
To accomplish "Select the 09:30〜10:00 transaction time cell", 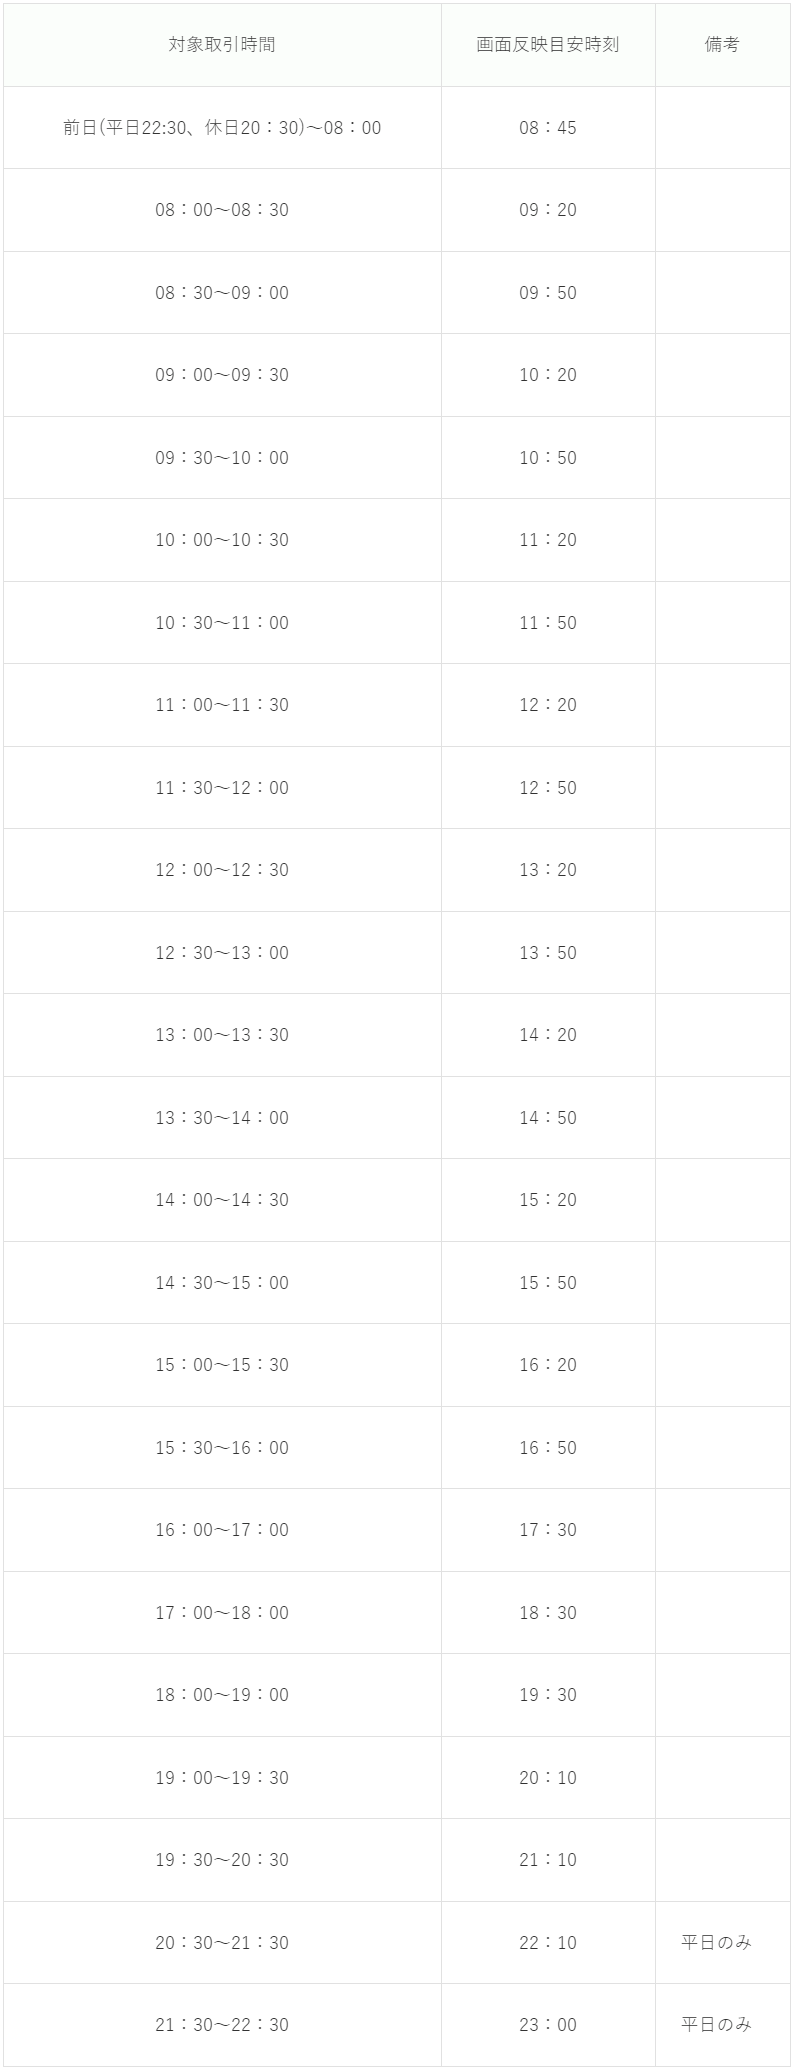I will (222, 458).
